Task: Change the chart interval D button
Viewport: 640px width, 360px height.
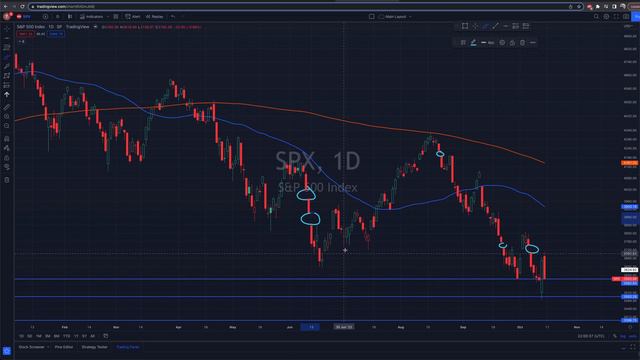Action: 58,16
